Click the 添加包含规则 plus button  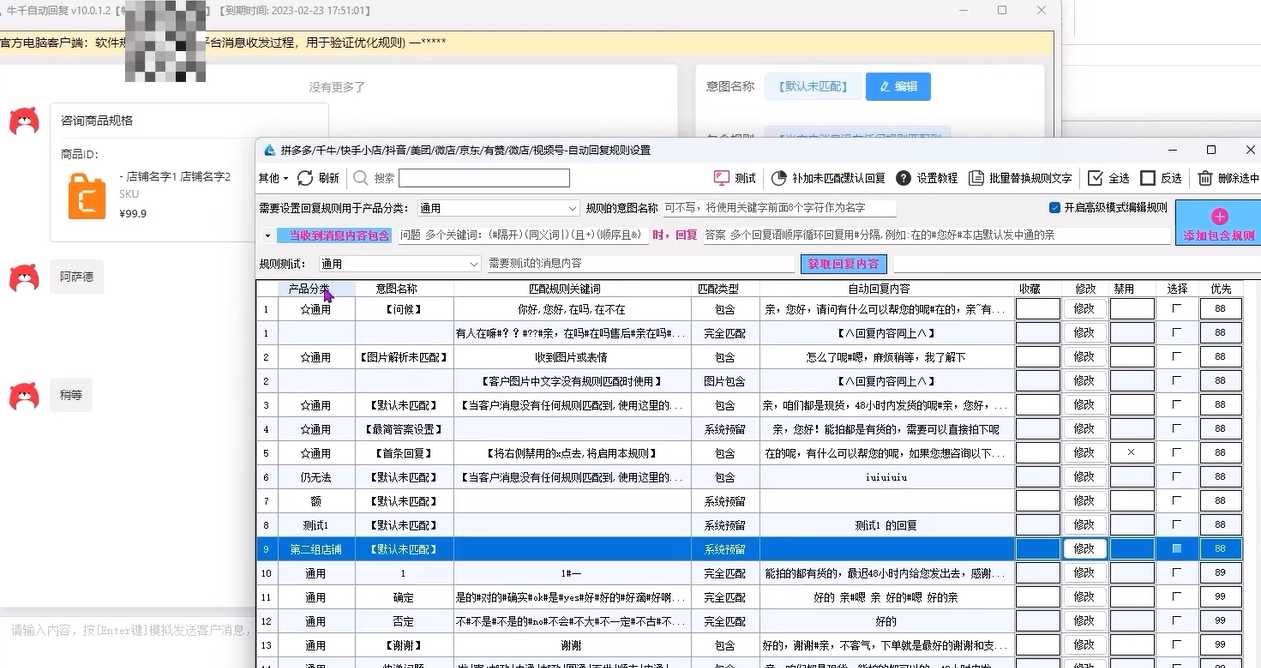pyautogui.click(x=1218, y=223)
